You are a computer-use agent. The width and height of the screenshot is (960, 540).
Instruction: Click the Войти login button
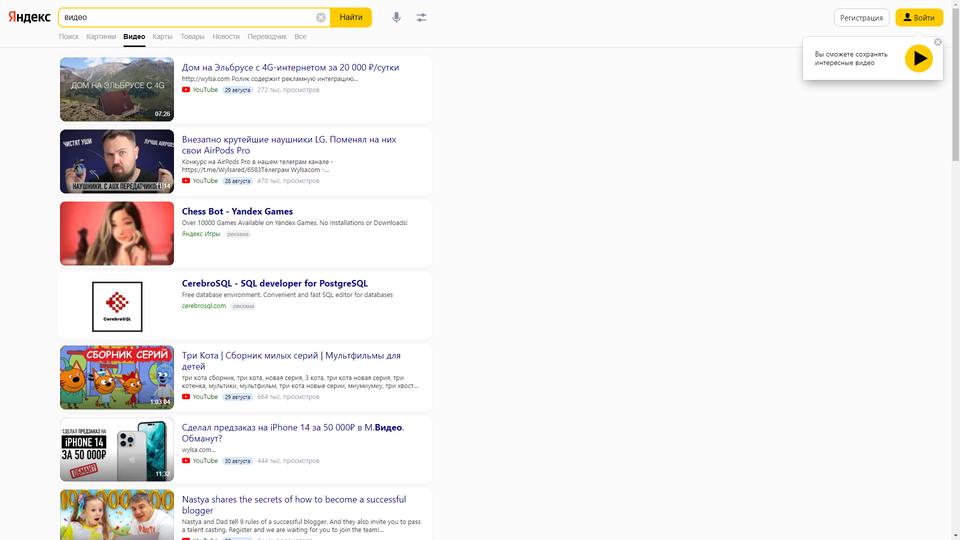point(919,18)
